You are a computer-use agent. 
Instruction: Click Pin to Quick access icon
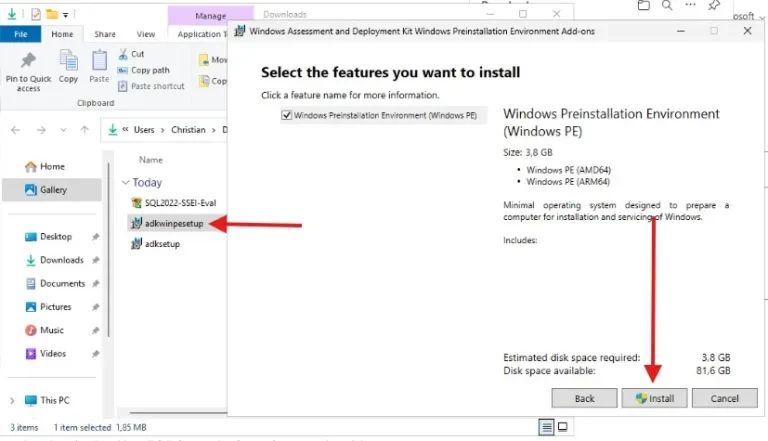pyautogui.click(x=28, y=61)
